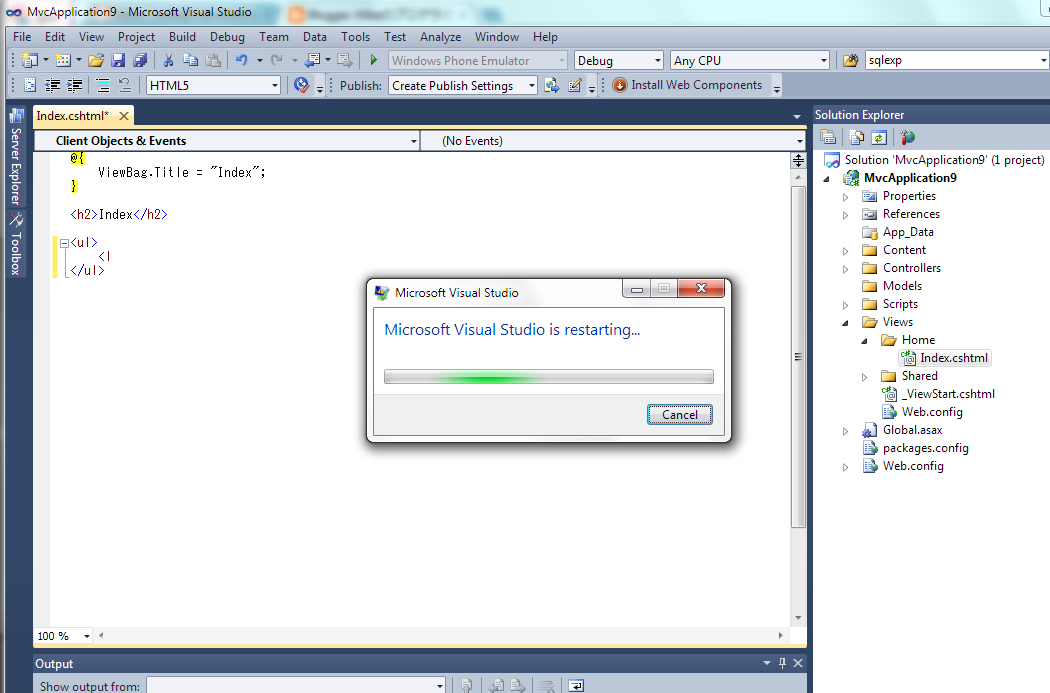This screenshot has height=693, width=1050.
Task: Cut selection with the scissors icon
Action: [169, 60]
